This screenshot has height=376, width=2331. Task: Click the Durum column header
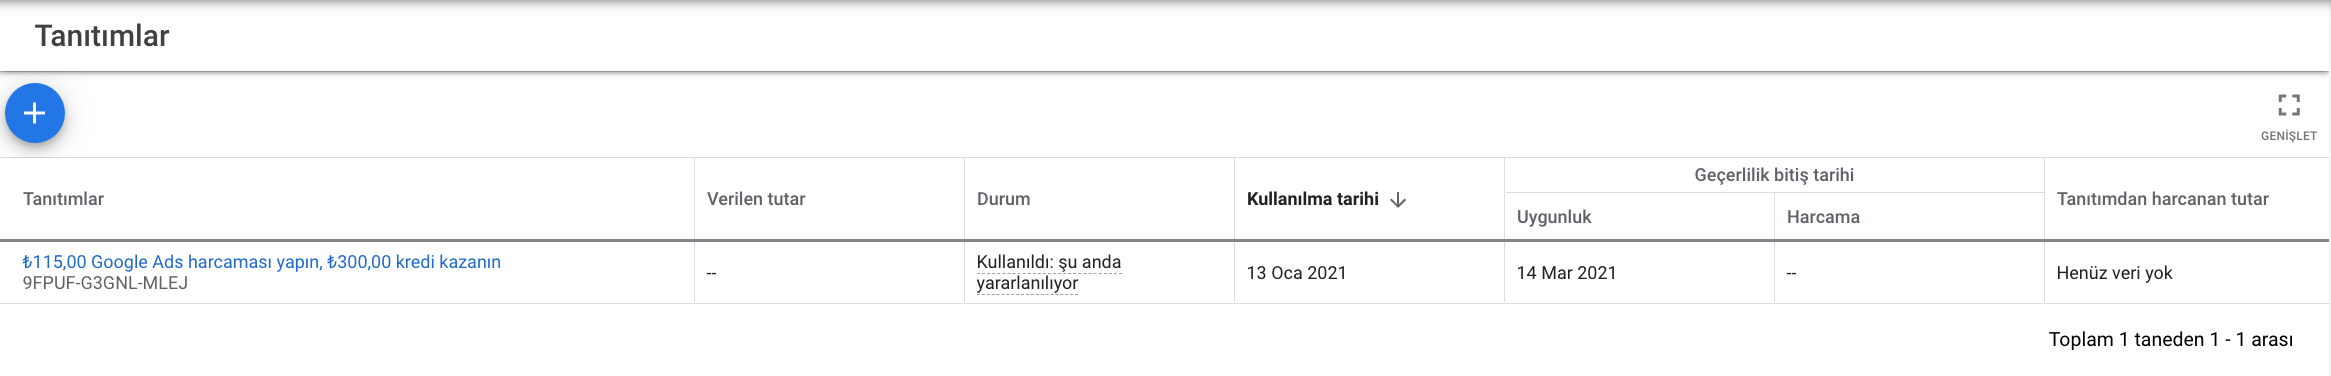pos(1003,199)
